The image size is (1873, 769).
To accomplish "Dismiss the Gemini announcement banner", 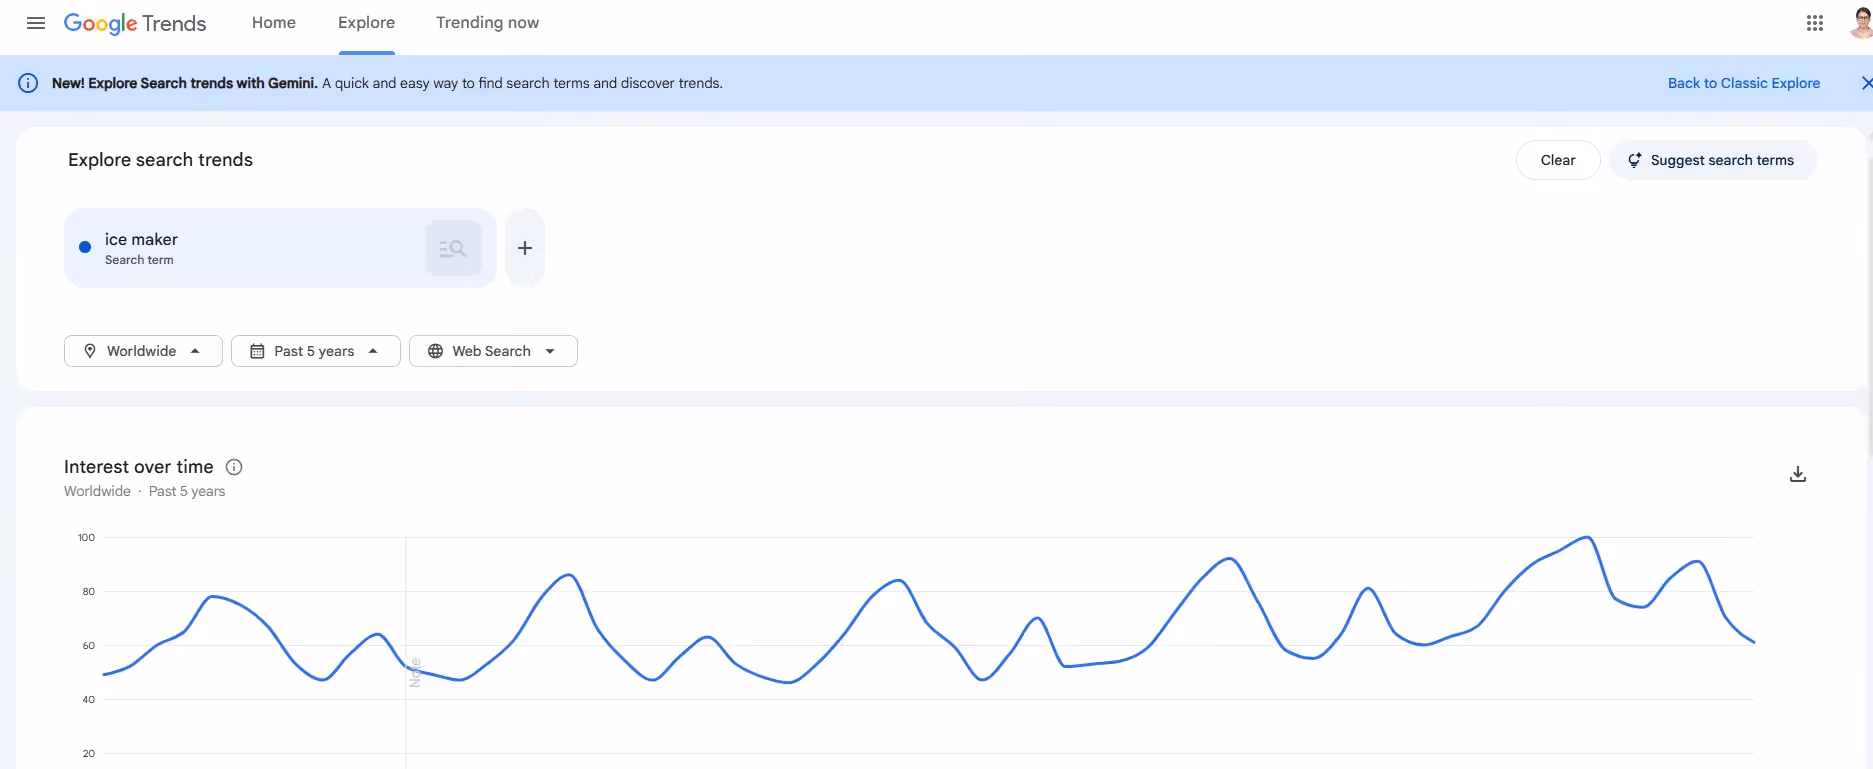I will coord(1866,83).
